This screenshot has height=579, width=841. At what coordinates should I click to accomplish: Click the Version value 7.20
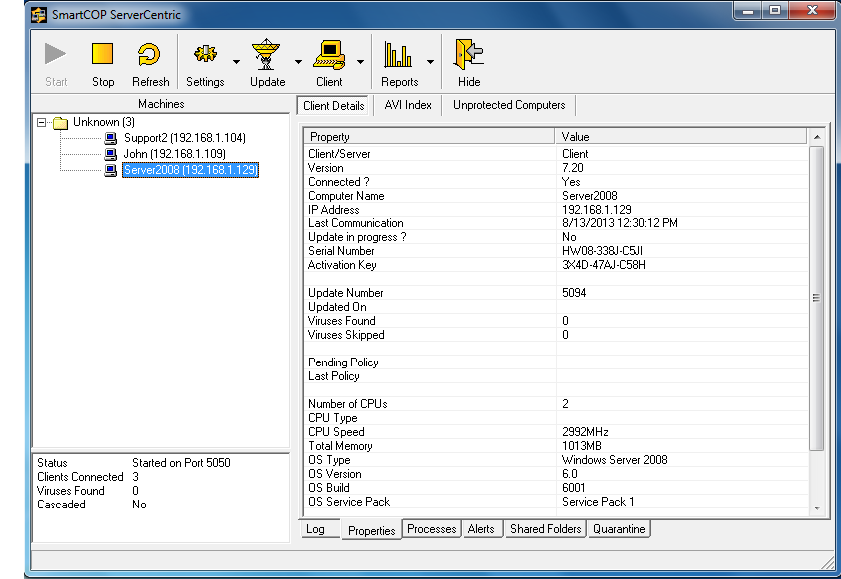(573, 168)
